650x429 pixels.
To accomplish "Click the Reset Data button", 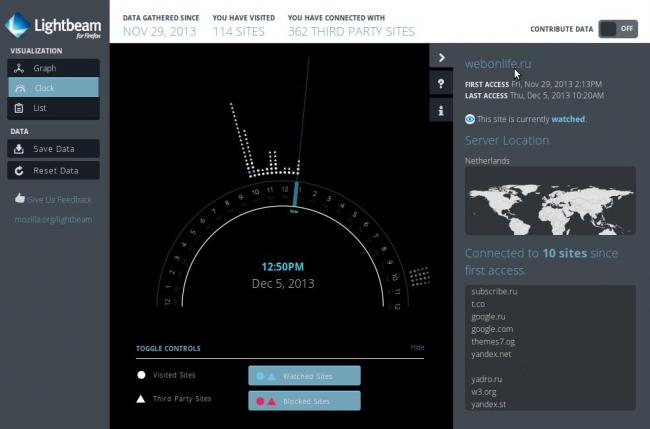I will 53,170.
